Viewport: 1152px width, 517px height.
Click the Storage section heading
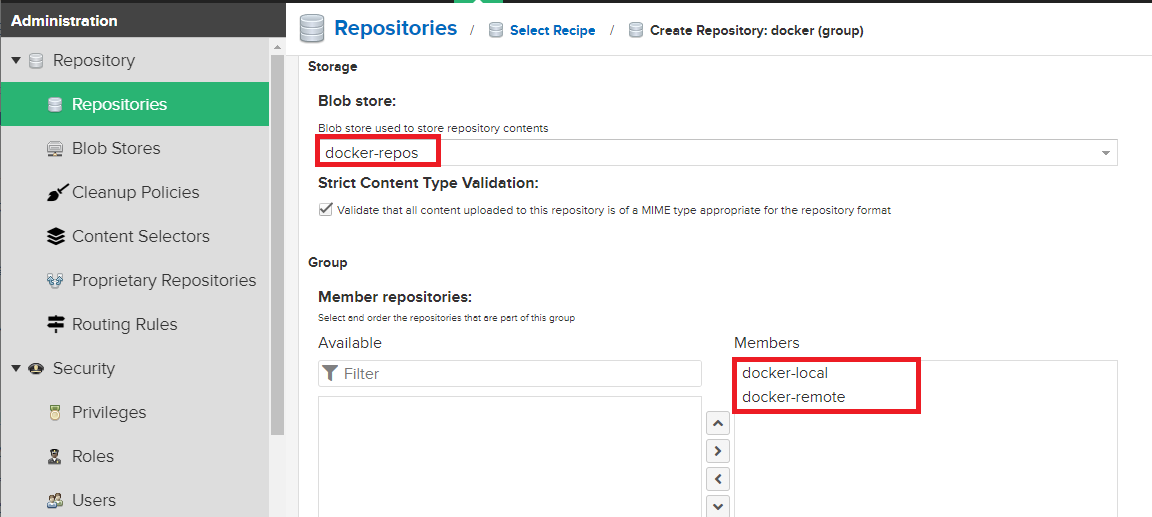pos(333,67)
